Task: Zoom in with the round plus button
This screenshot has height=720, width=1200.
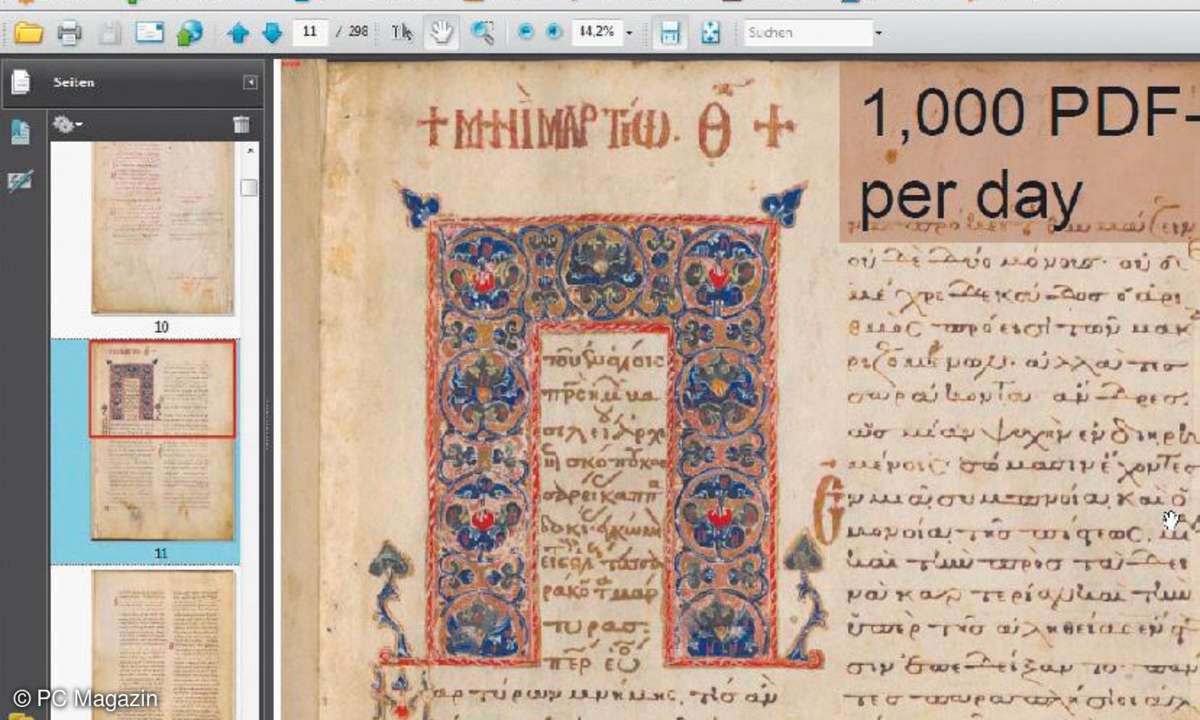Action: pos(554,32)
